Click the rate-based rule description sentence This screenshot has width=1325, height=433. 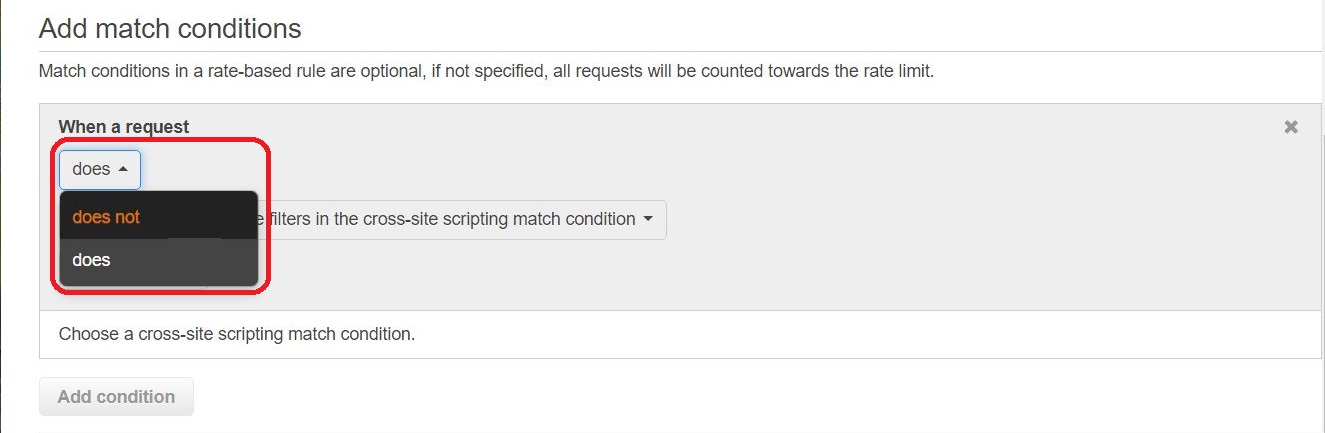486,72
